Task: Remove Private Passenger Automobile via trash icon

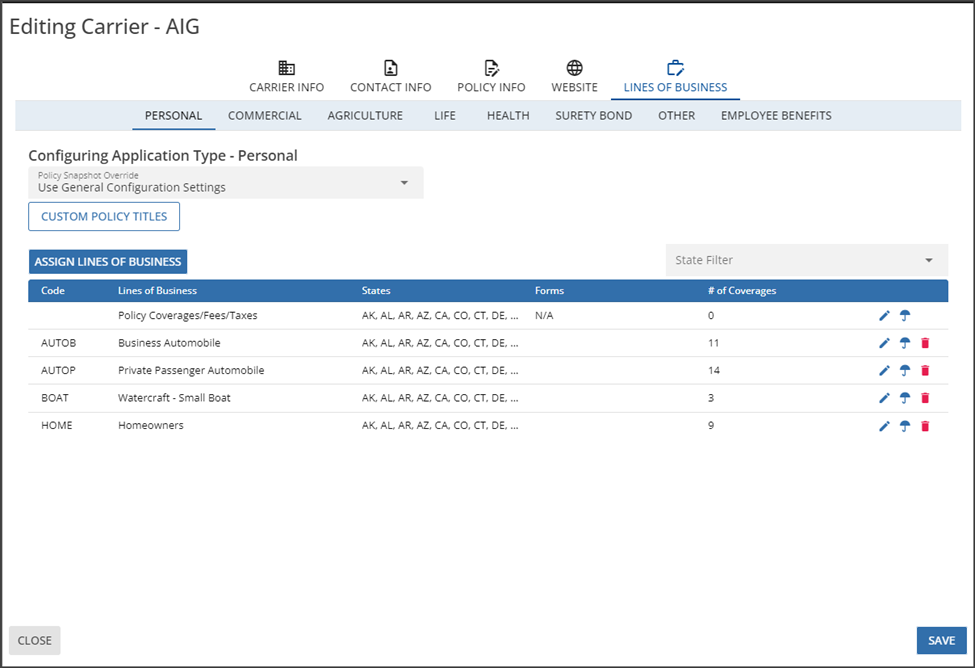Action: [x=925, y=371]
